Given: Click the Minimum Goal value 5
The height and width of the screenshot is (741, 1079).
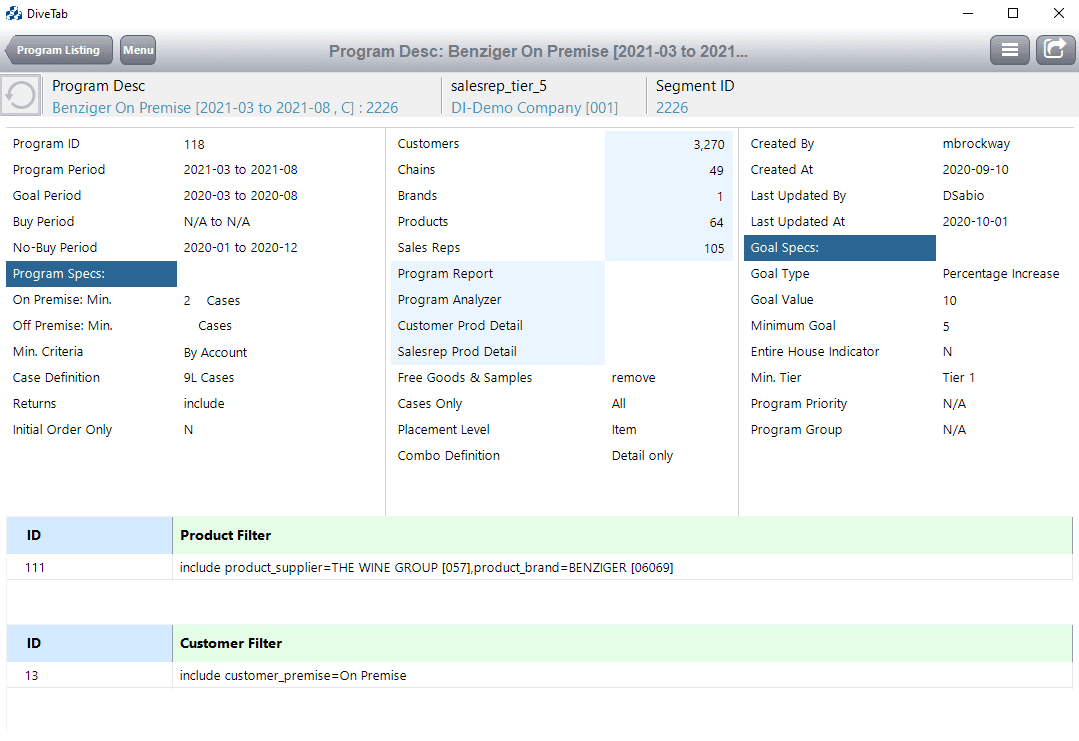Looking at the screenshot, I should pyautogui.click(x=946, y=327).
